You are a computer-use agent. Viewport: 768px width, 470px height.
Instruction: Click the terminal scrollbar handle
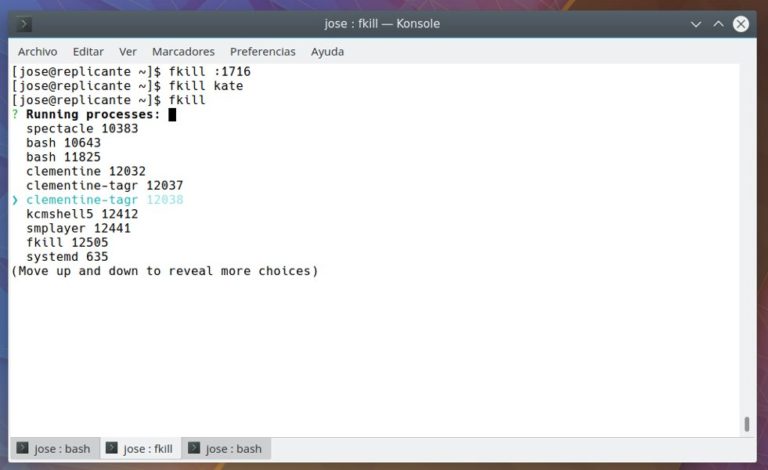[746, 424]
